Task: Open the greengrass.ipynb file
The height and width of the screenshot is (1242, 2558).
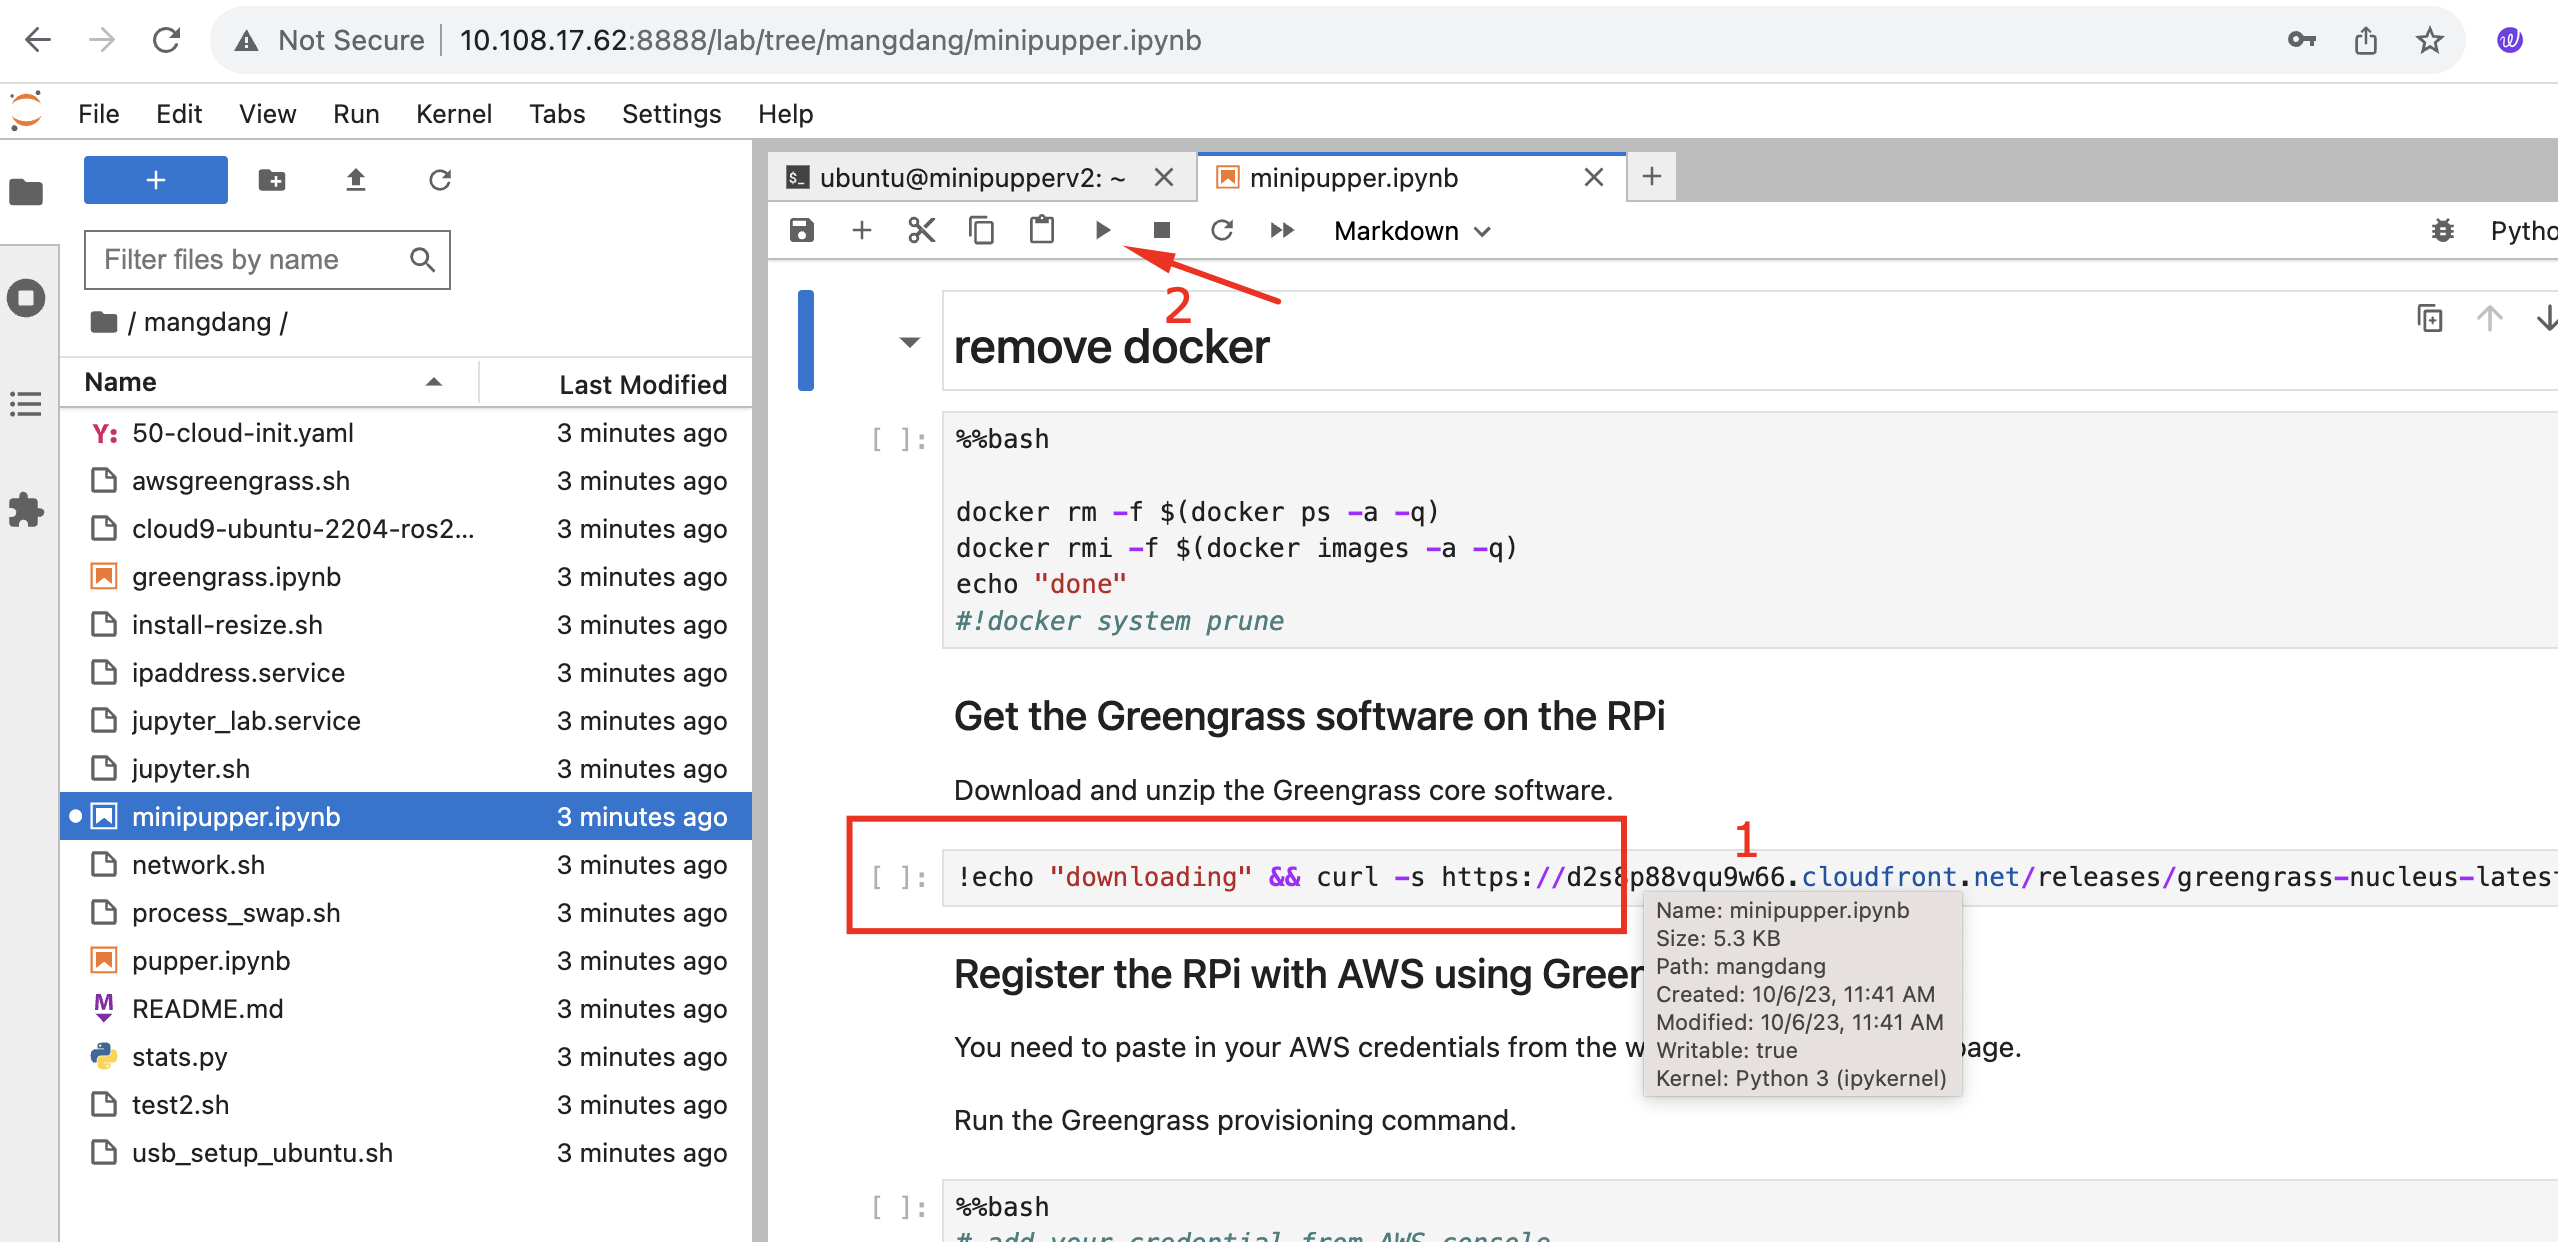Action: [236, 577]
